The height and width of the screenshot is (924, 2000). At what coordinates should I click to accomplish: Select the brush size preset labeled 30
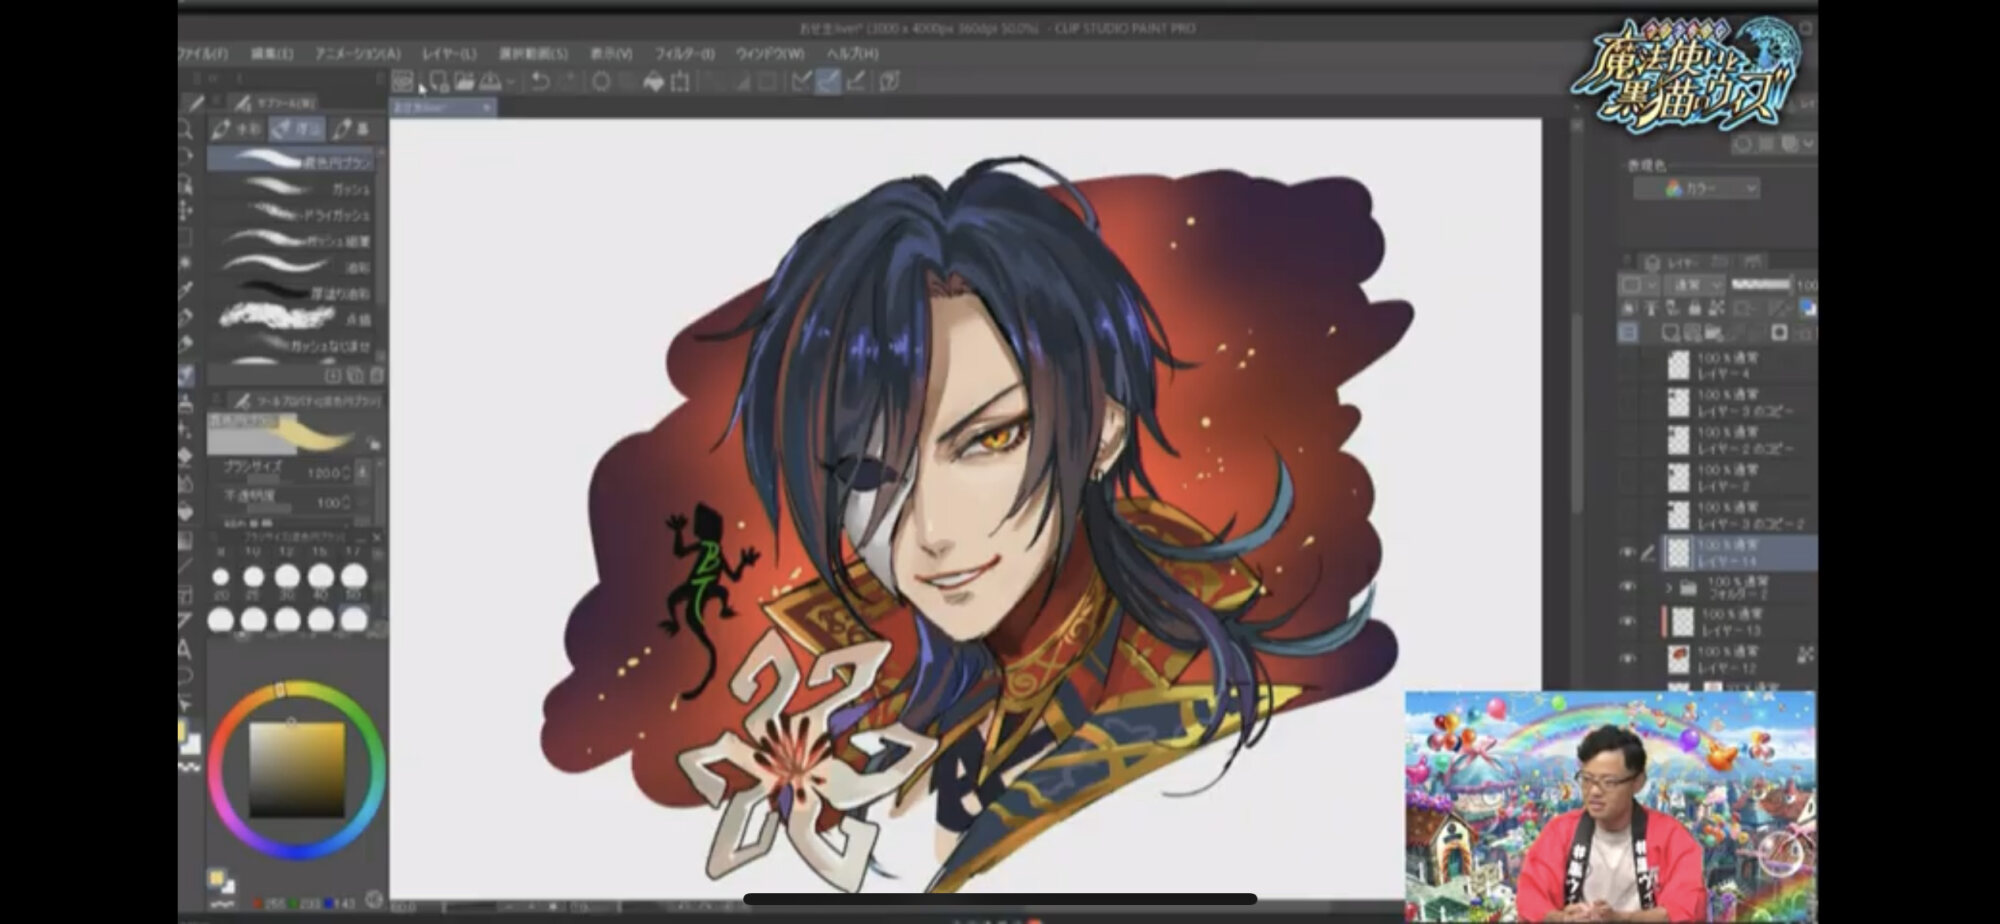[x=287, y=581]
